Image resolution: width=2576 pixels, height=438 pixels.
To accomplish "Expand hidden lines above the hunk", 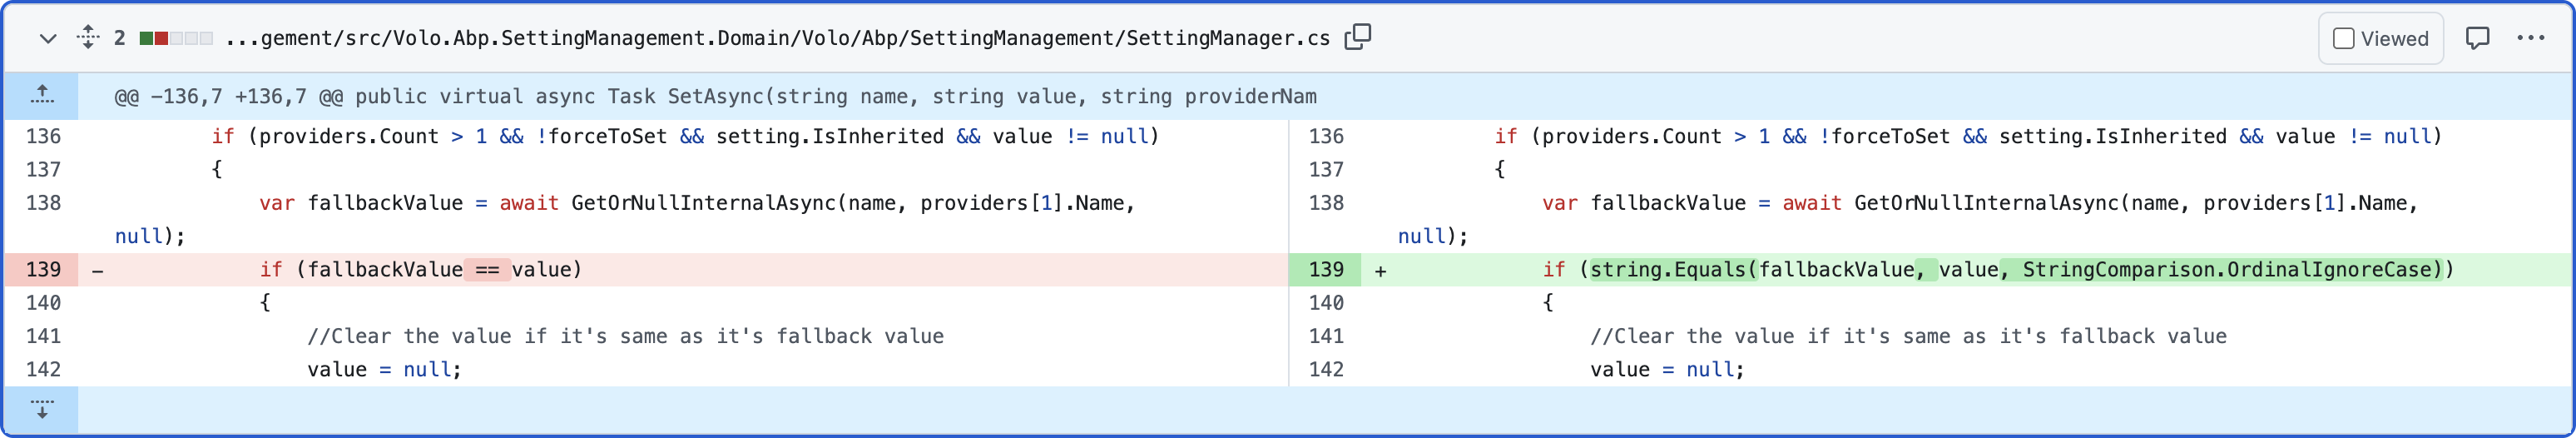I will [x=42, y=96].
